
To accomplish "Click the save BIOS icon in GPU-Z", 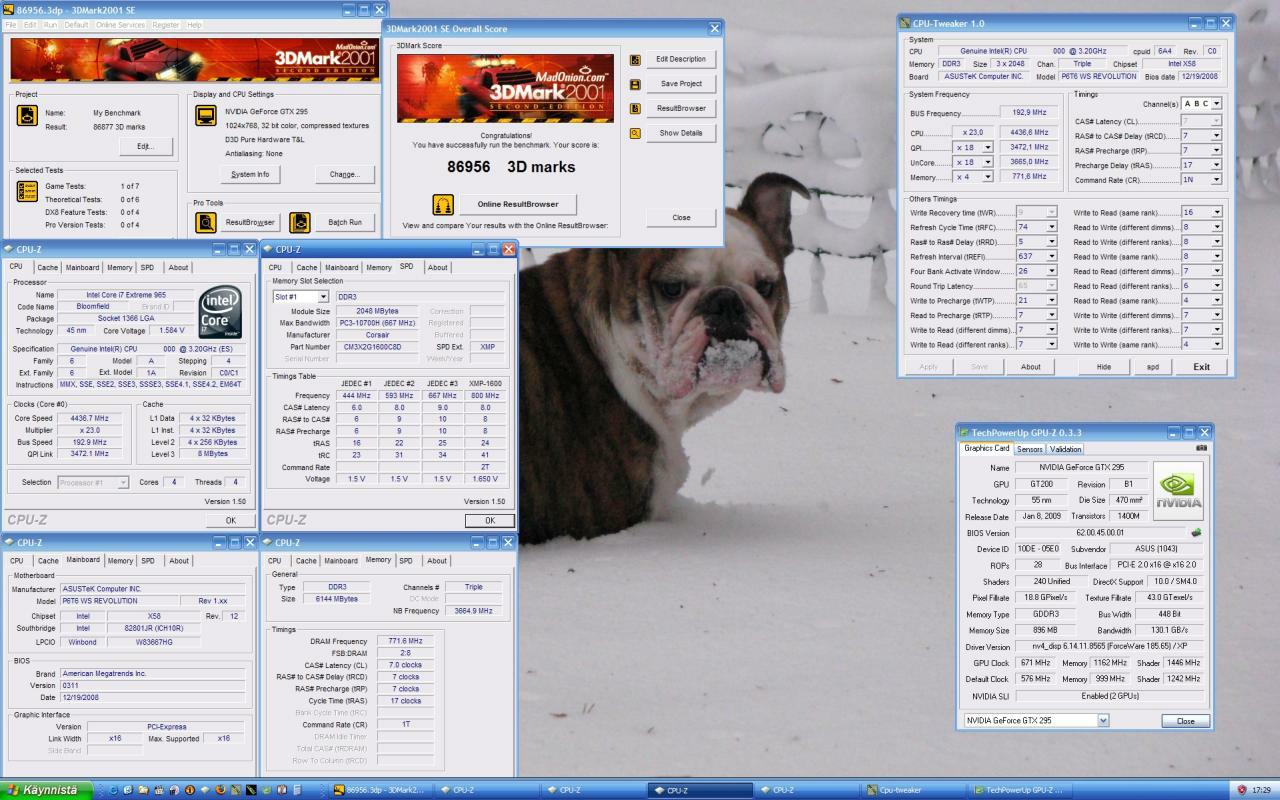I will (1196, 533).
